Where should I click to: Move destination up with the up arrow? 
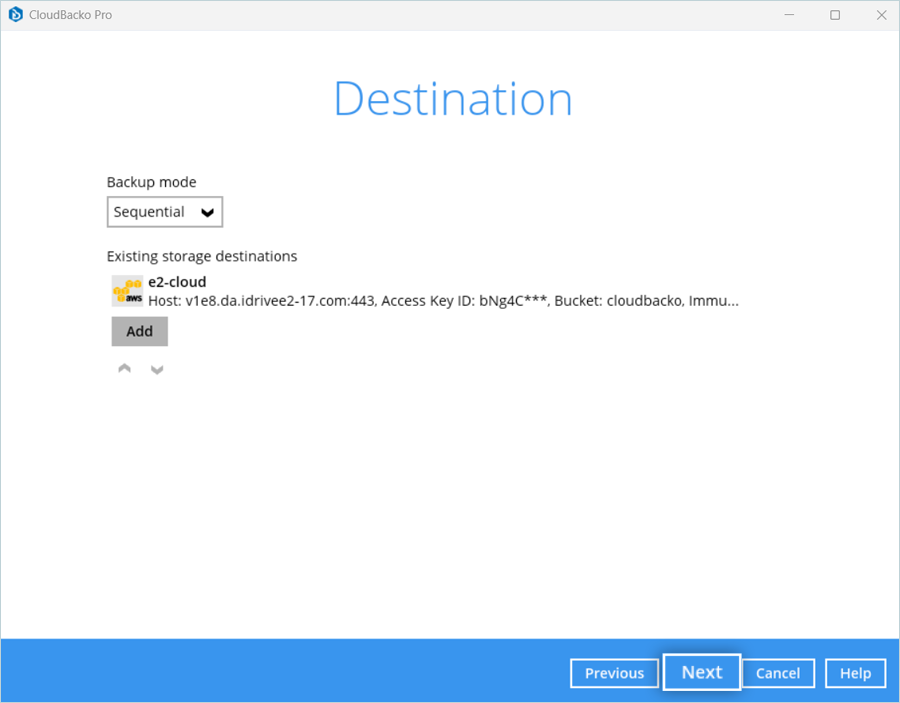pyautogui.click(x=124, y=369)
